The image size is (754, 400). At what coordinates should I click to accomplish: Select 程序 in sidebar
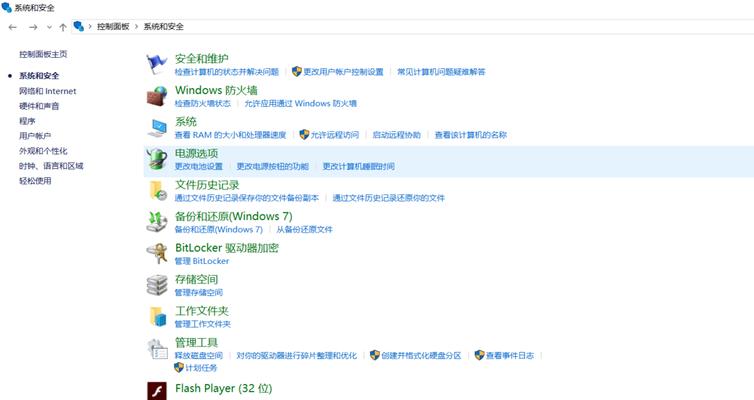27,121
